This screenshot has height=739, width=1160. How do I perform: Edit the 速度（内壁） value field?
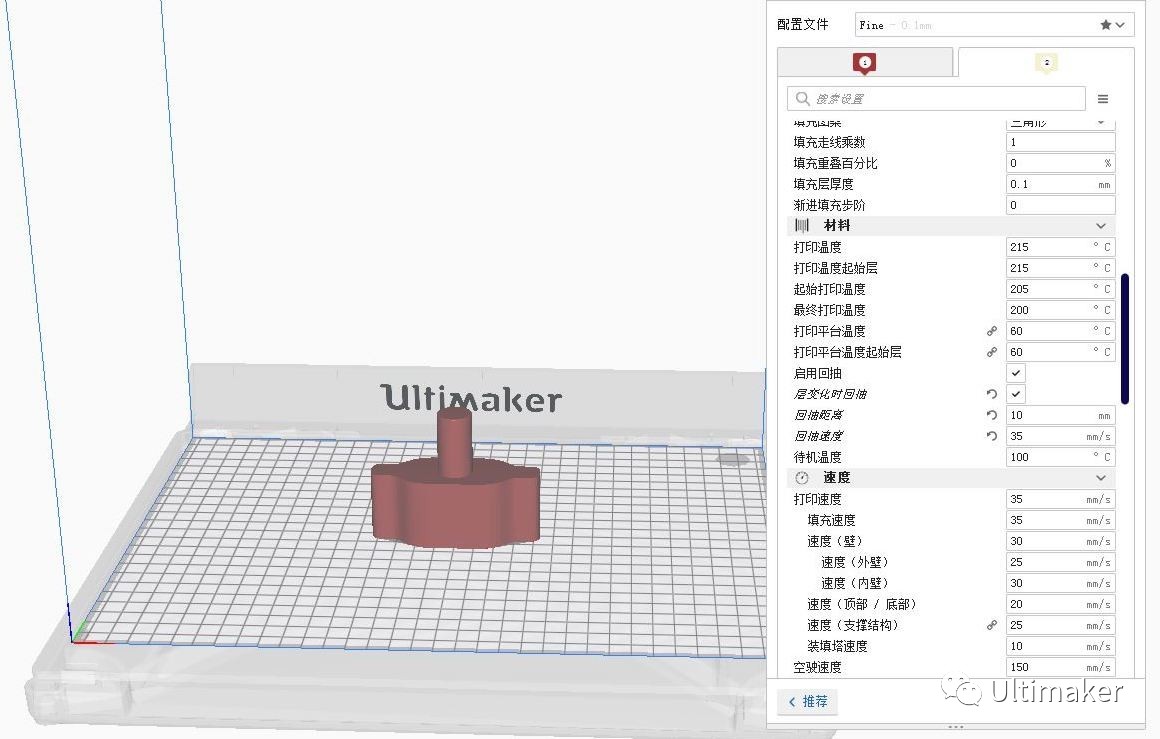coord(1060,584)
